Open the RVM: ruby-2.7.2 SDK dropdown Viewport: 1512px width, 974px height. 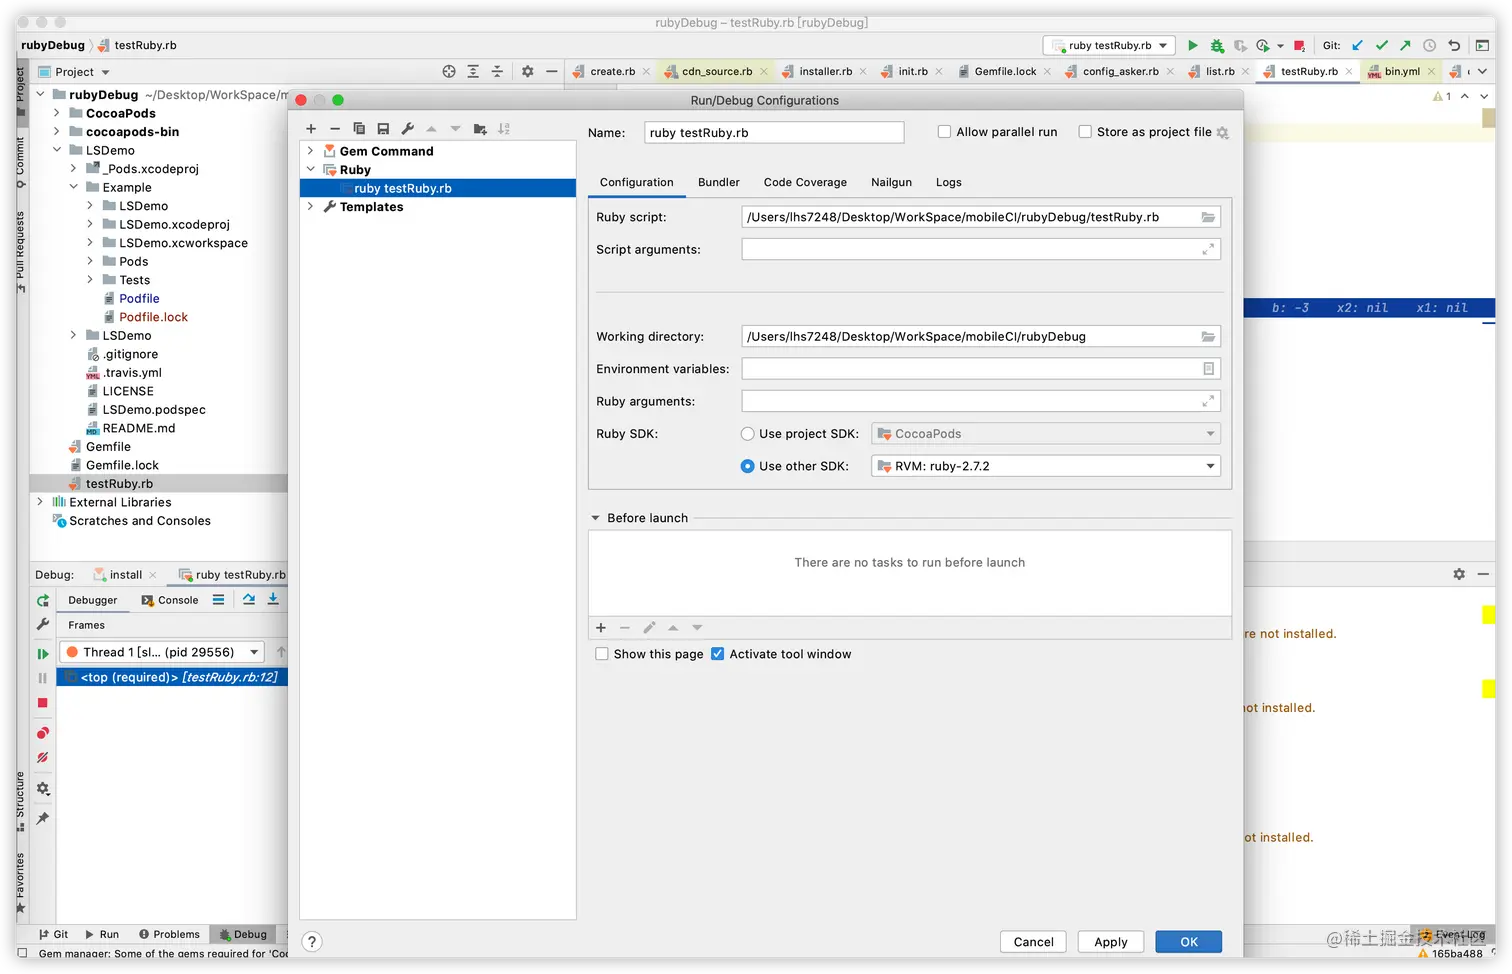[1046, 466]
